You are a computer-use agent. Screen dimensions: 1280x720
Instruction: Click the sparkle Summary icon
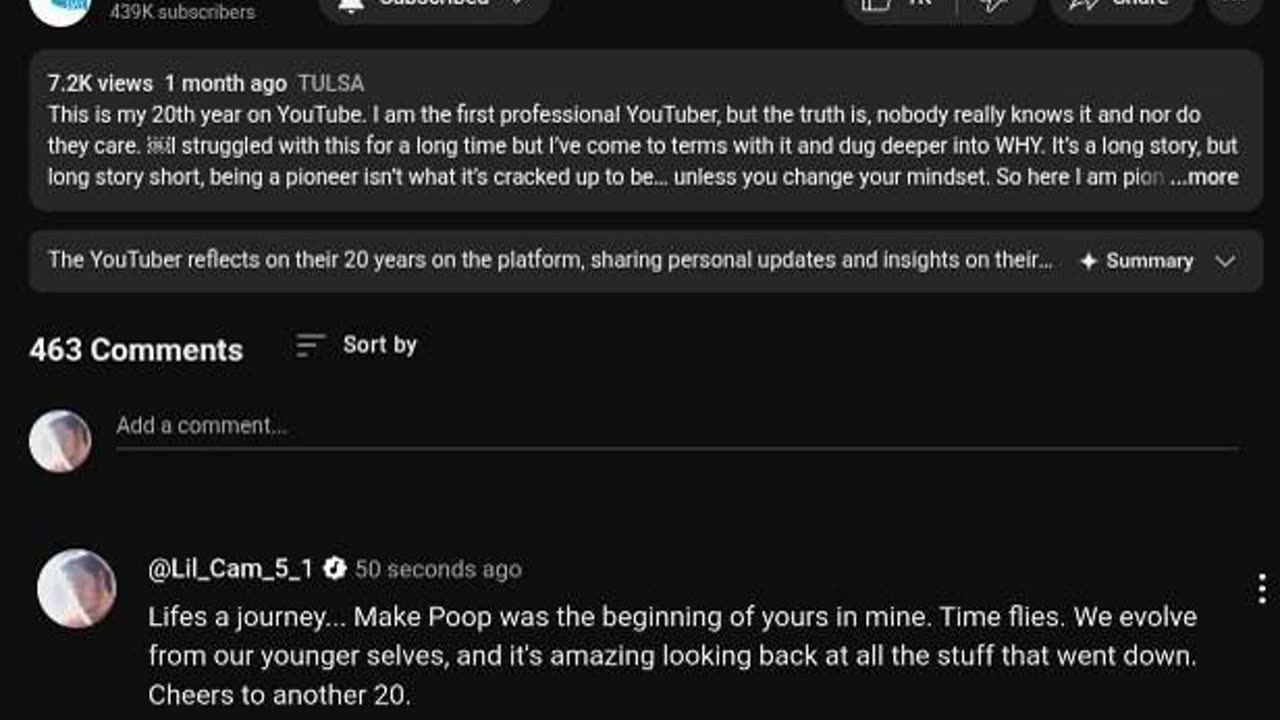click(1089, 261)
